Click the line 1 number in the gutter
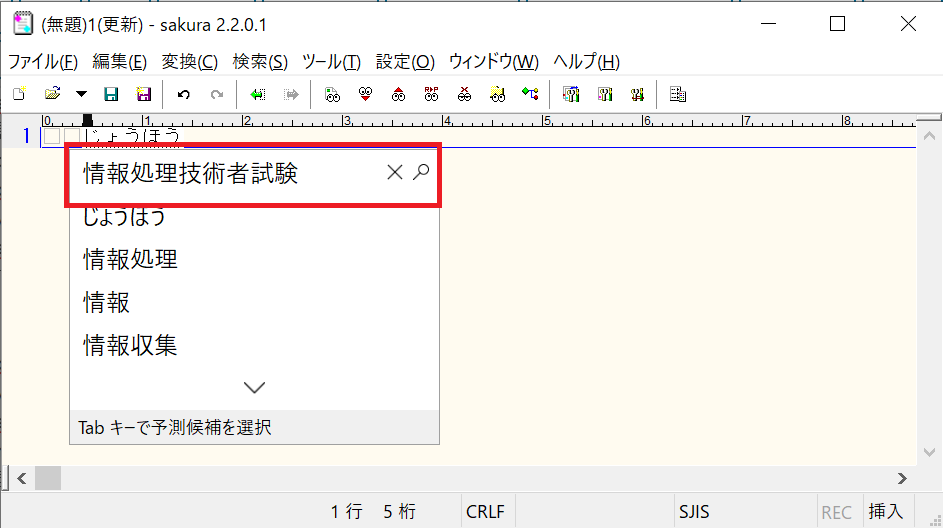The height and width of the screenshot is (528, 943). pos(26,136)
